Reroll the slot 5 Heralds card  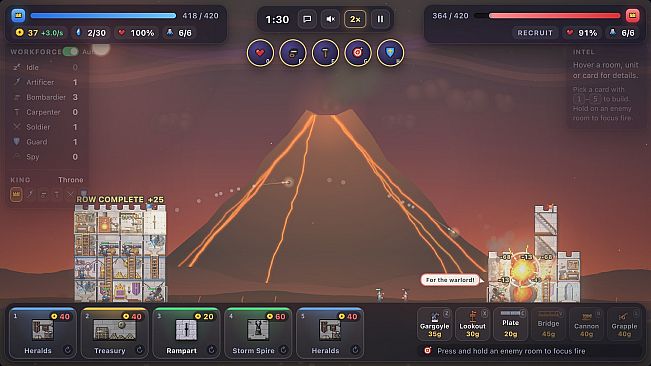coord(355,350)
